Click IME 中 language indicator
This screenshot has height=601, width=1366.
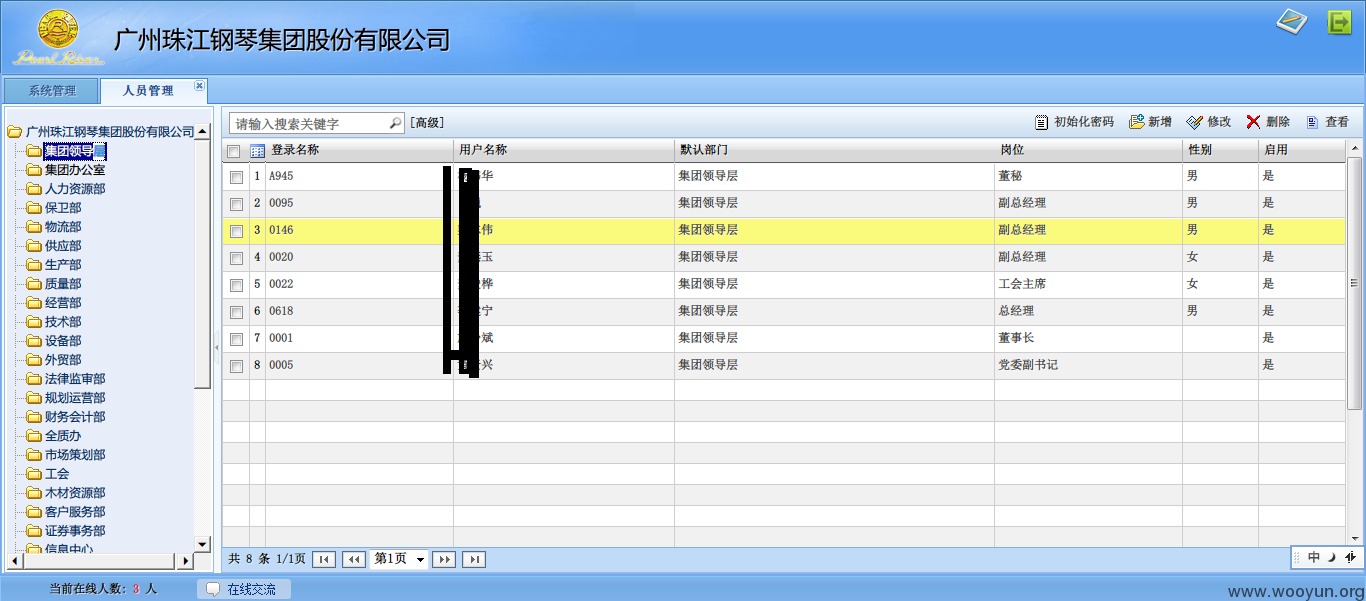(1313, 557)
